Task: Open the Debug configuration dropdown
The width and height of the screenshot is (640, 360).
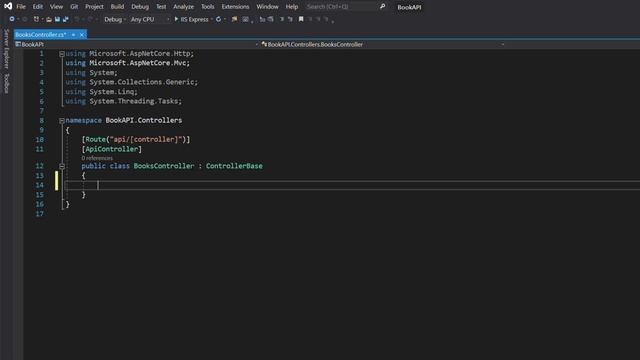Action: click(x=114, y=19)
